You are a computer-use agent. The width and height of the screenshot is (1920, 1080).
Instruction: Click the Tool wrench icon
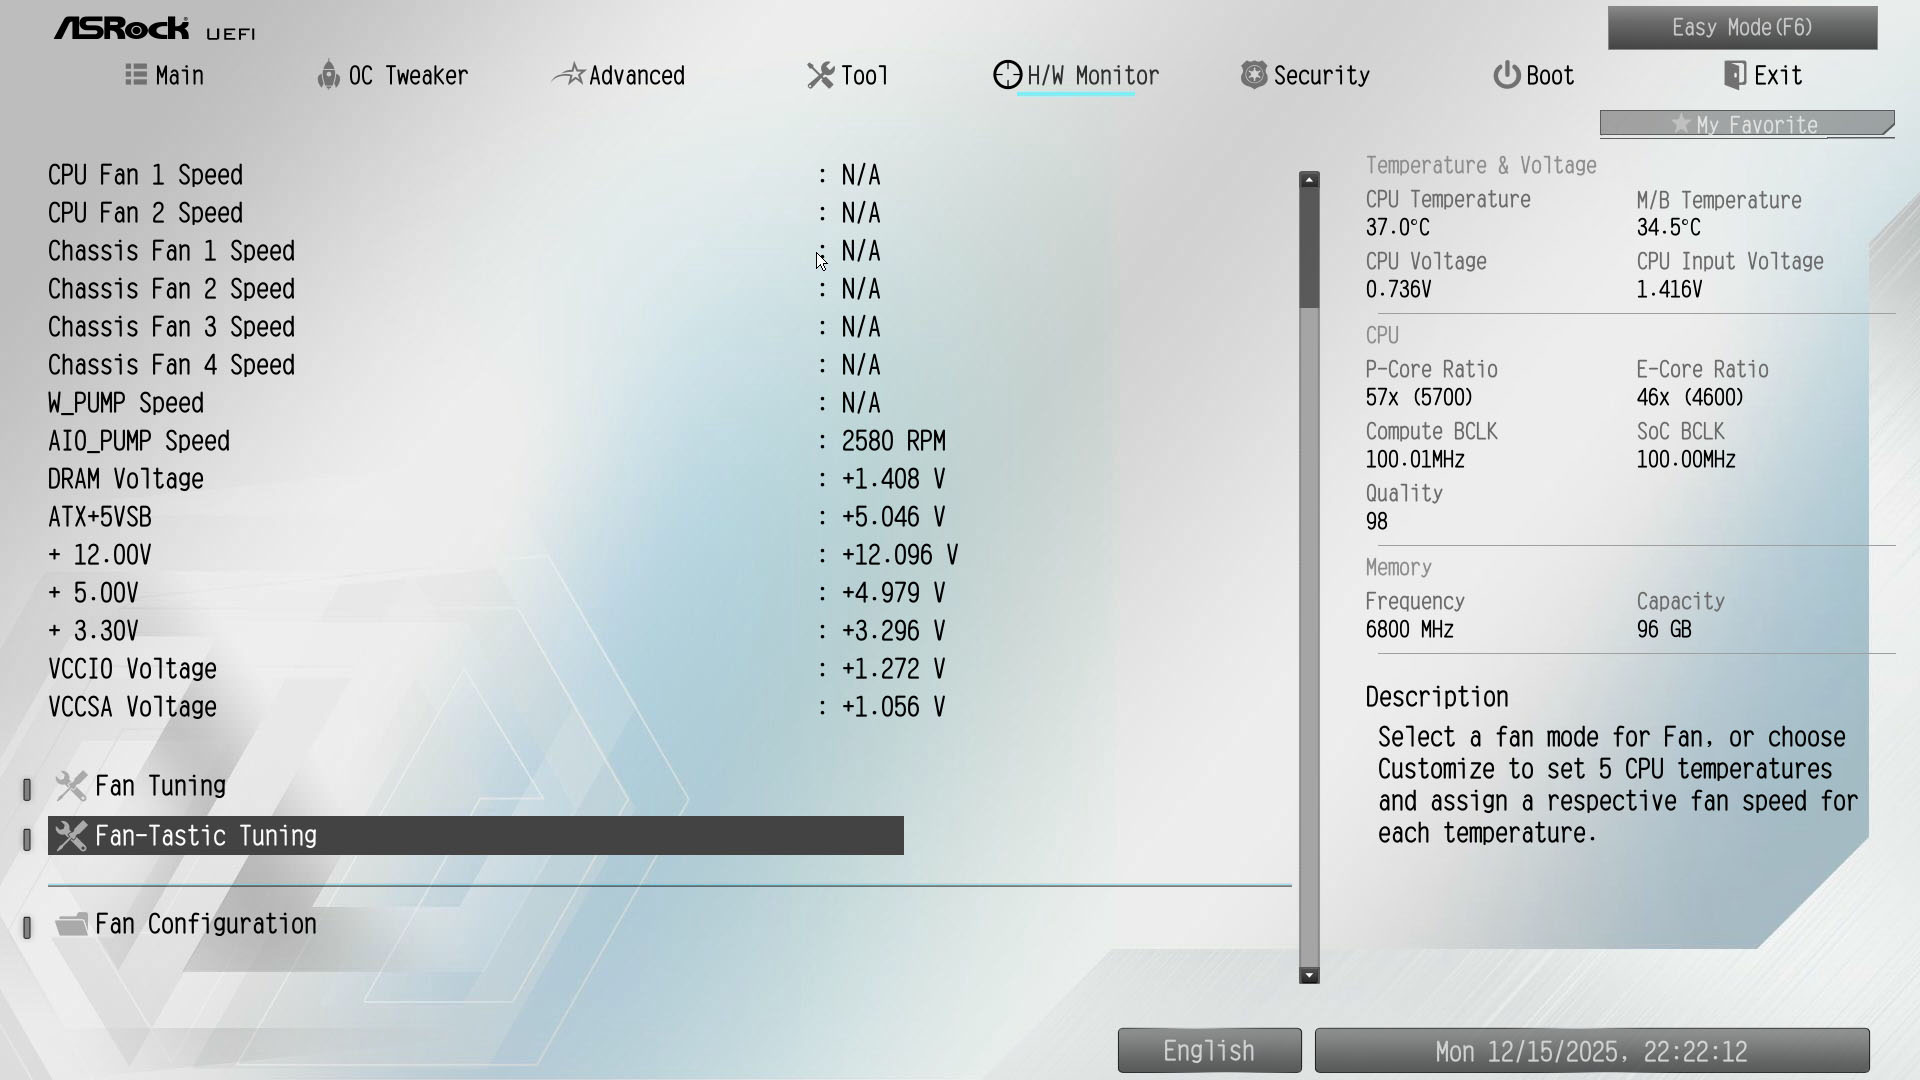820,75
